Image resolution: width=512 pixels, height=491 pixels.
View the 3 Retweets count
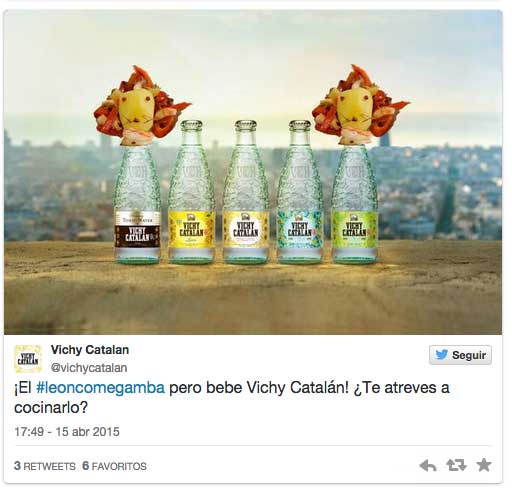[x=45, y=466]
